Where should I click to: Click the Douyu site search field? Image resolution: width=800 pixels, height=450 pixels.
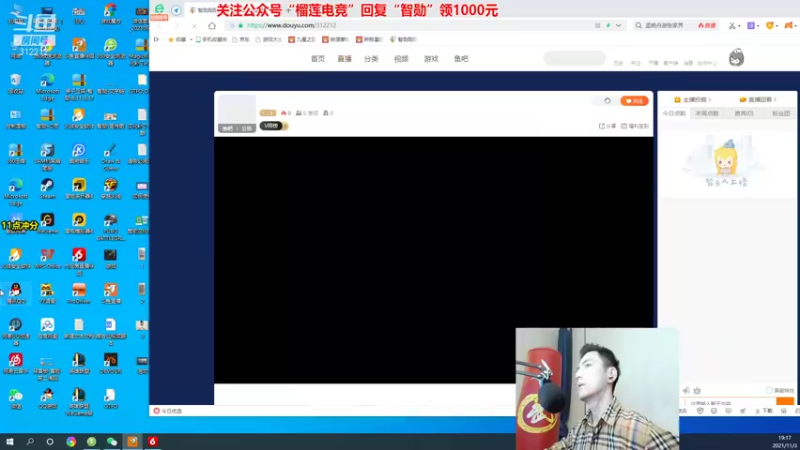(574, 59)
